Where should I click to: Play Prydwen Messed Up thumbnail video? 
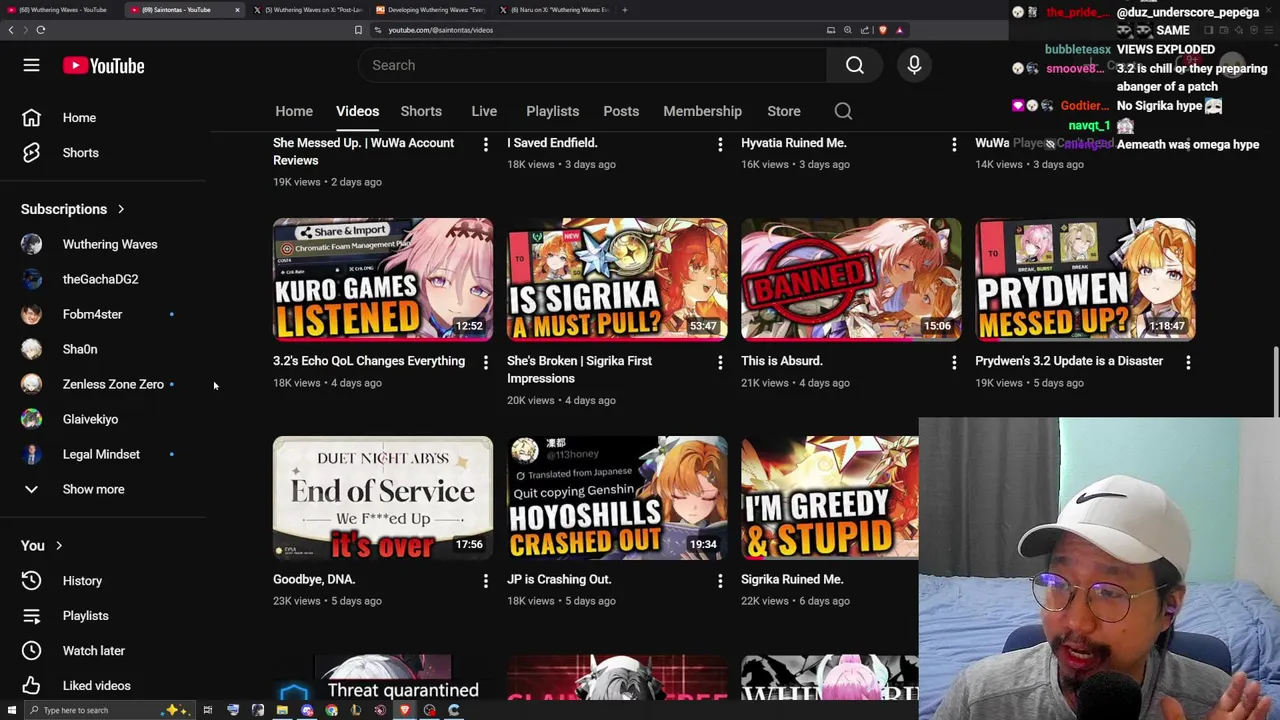point(1085,280)
